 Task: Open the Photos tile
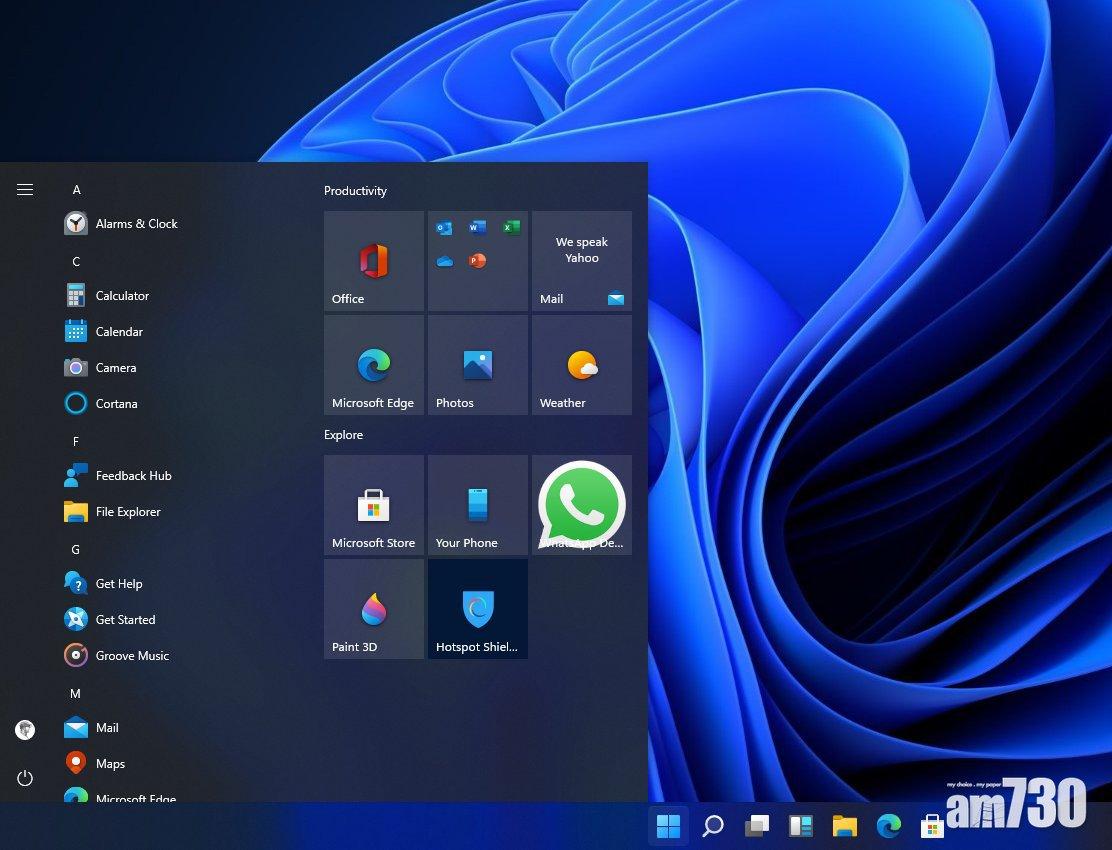(x=477, y=365)
